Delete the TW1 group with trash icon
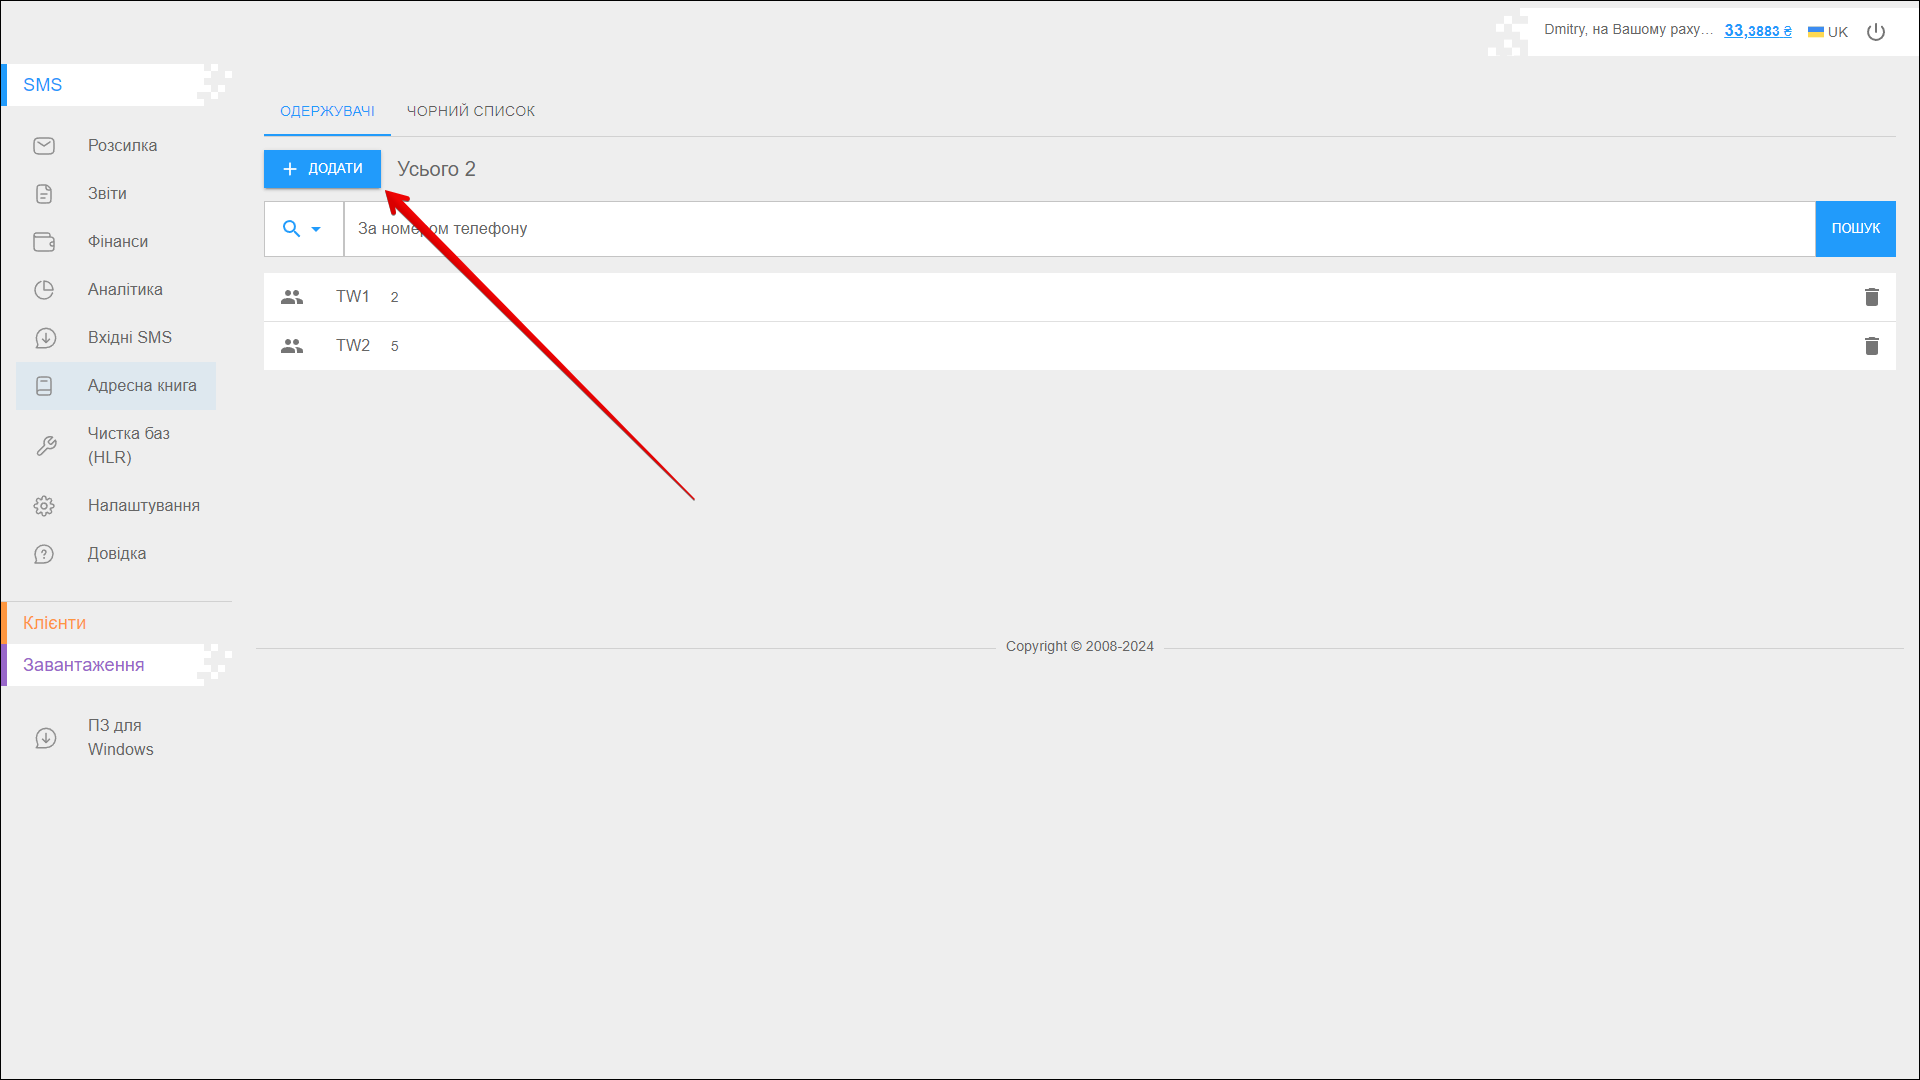This screenshot has width=1920, height=1080. (x=1871, y=297)
